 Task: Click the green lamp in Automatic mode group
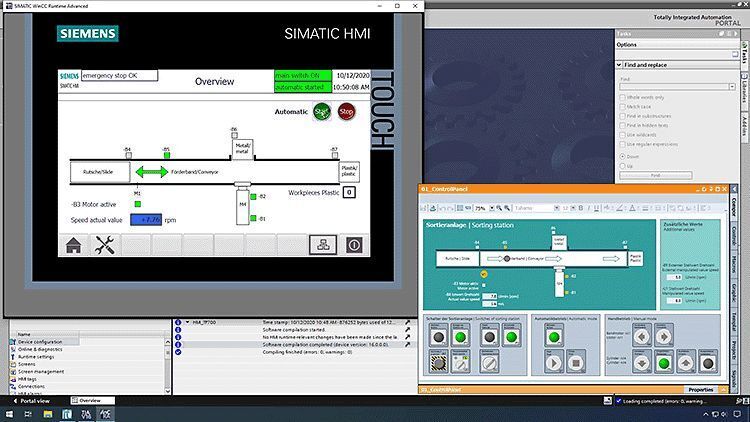[x=554, y=337]
